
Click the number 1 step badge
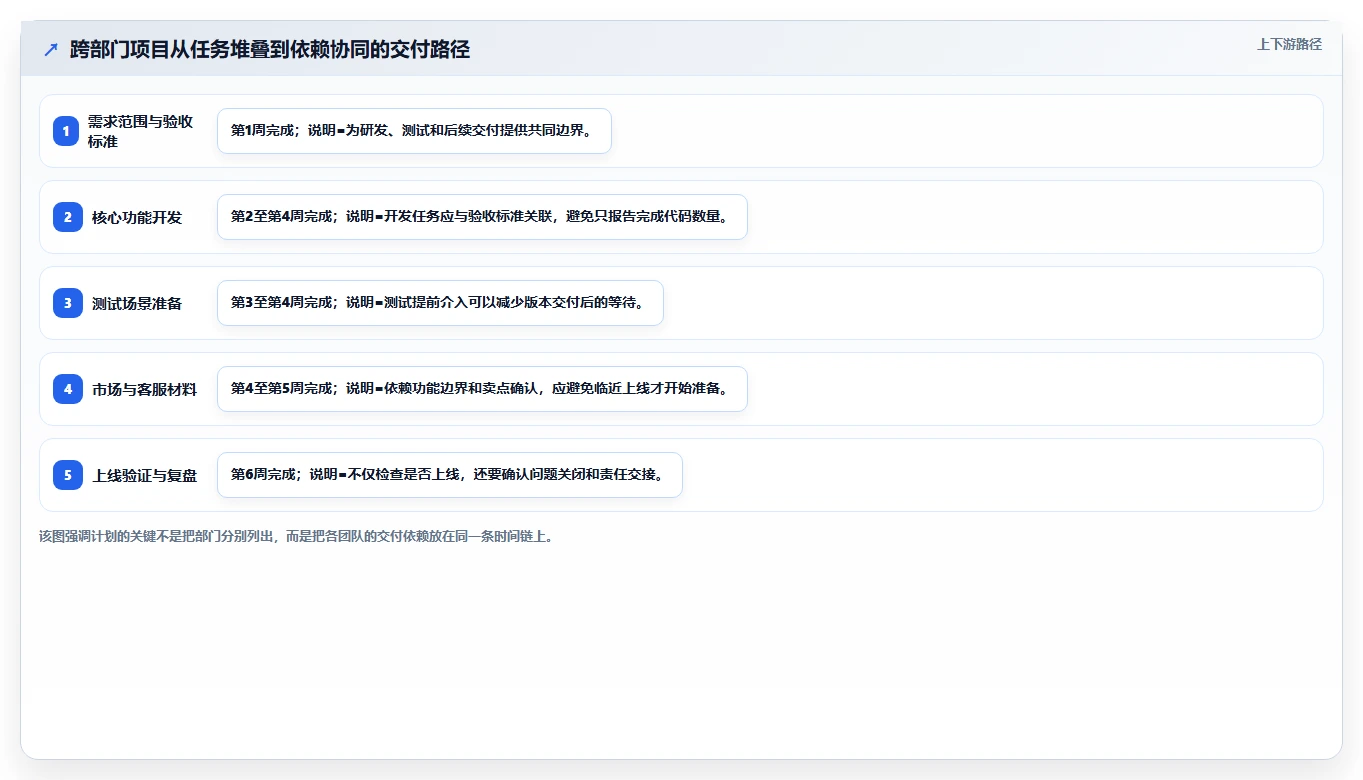(x=67, y=131)
